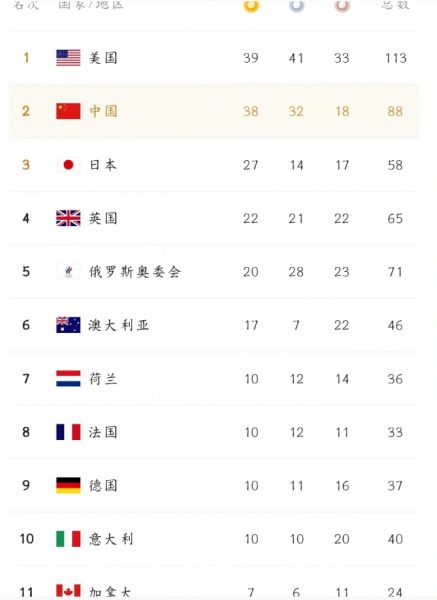Click the France flag icon

68,432
